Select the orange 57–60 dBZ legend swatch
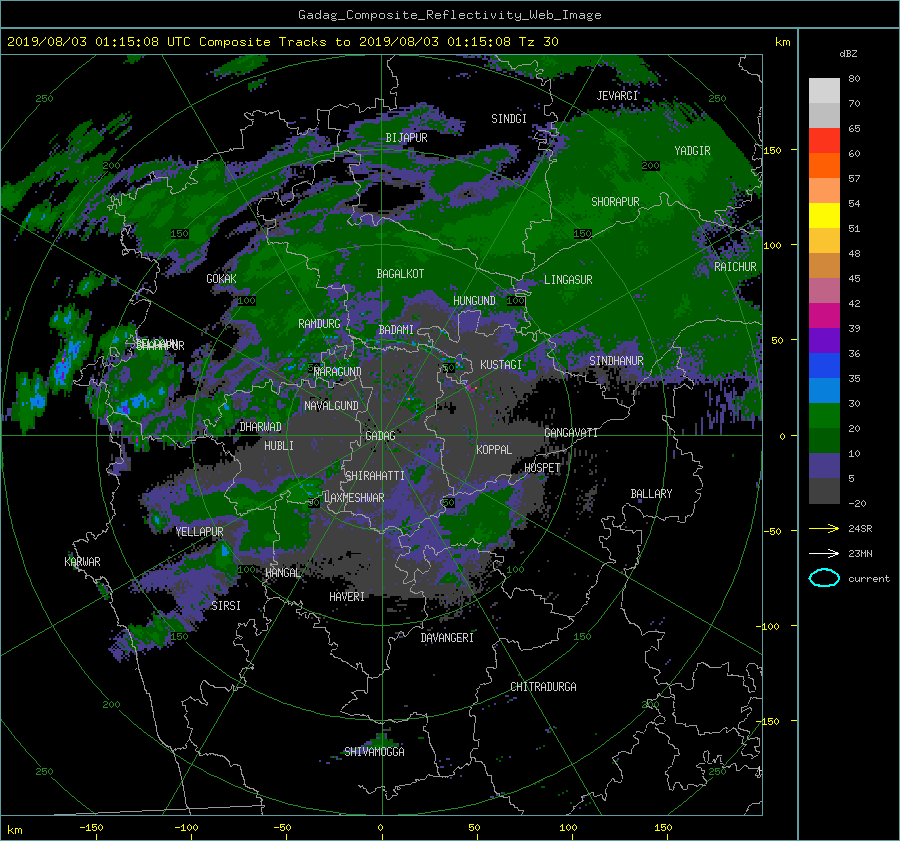Image resolution: width=900 pixels, height=841 pixels. pos(824,166)
